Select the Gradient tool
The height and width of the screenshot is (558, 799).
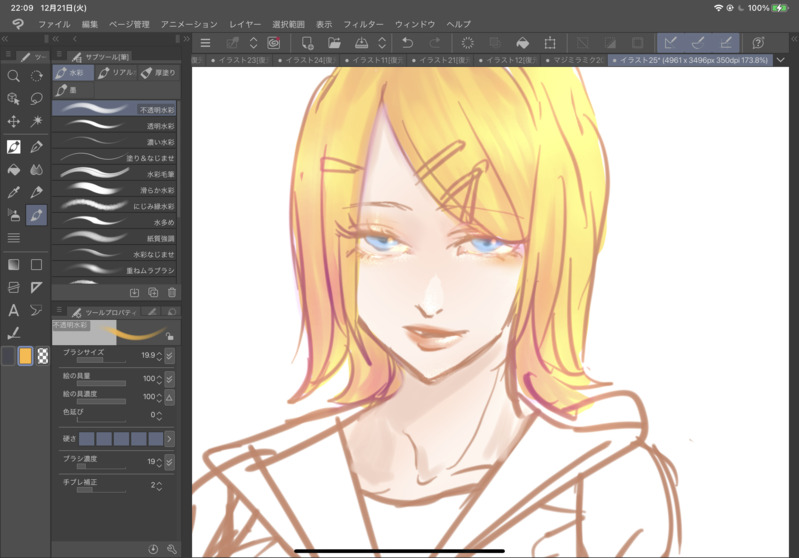click(14, 264)
